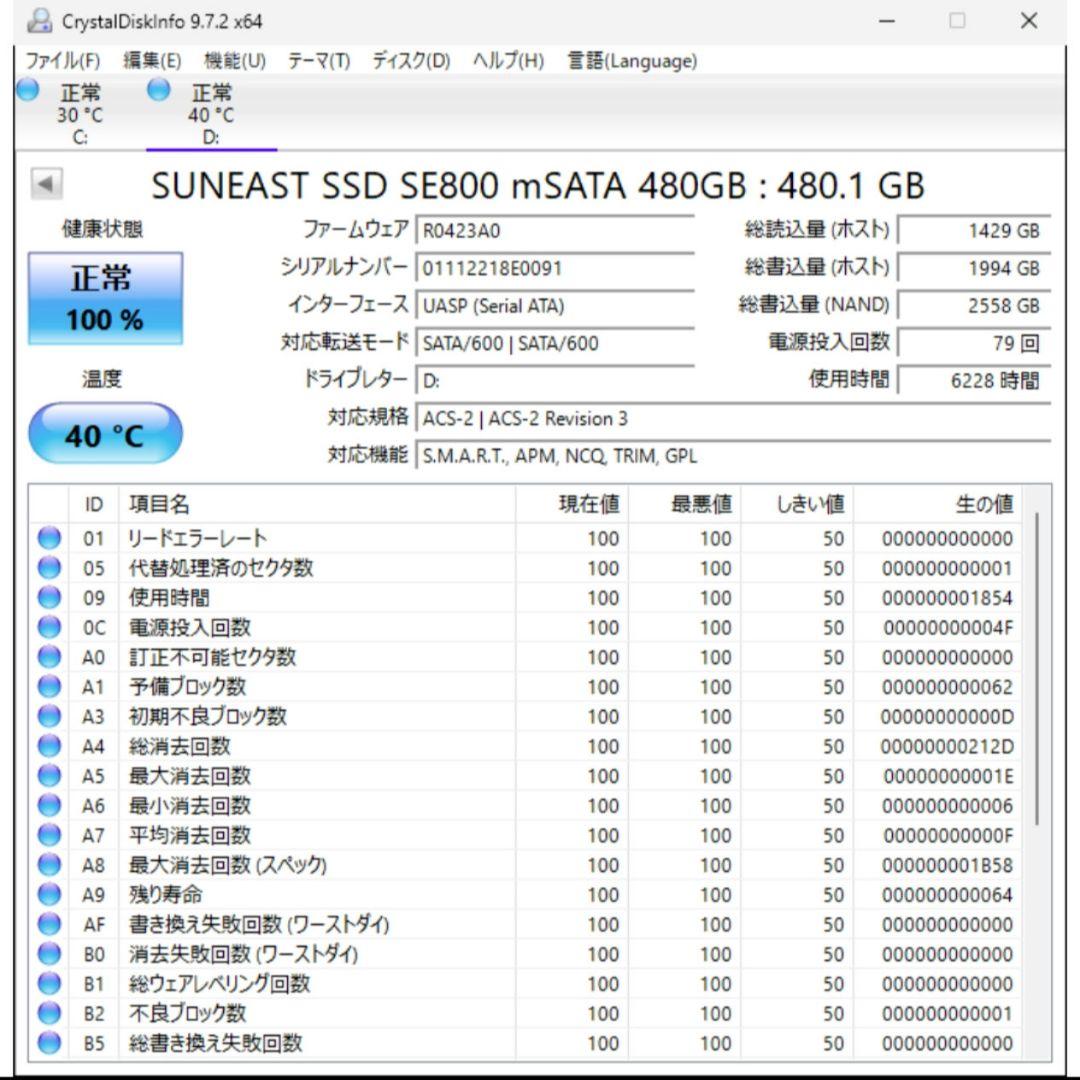Viewport: 1080px width, 1080px height.
Task: Click the status orb beside 総消去回数
Action: (x=49, y=747)
